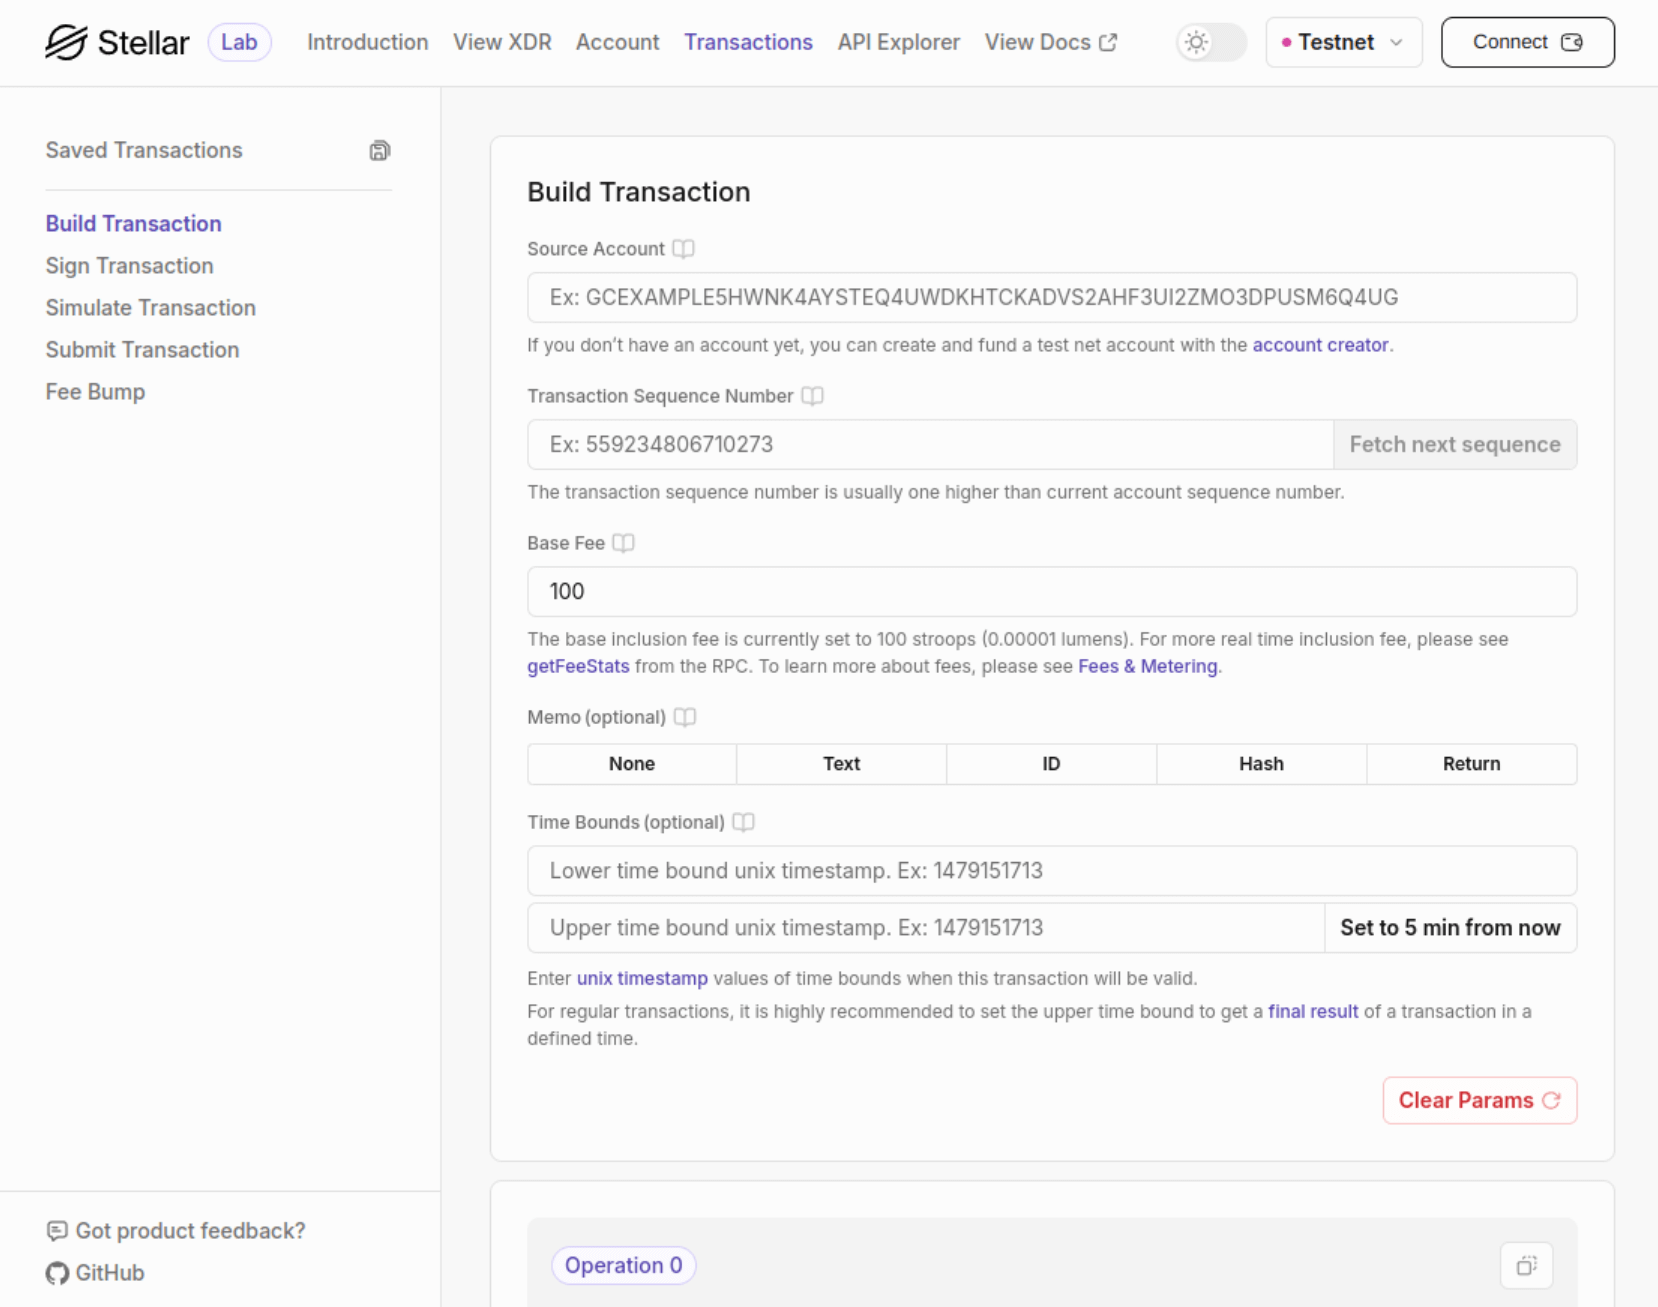Screen dimensions: 1658x1307
Task: Follow the Fees & Metering link
Action: (x=1147, y=666)
